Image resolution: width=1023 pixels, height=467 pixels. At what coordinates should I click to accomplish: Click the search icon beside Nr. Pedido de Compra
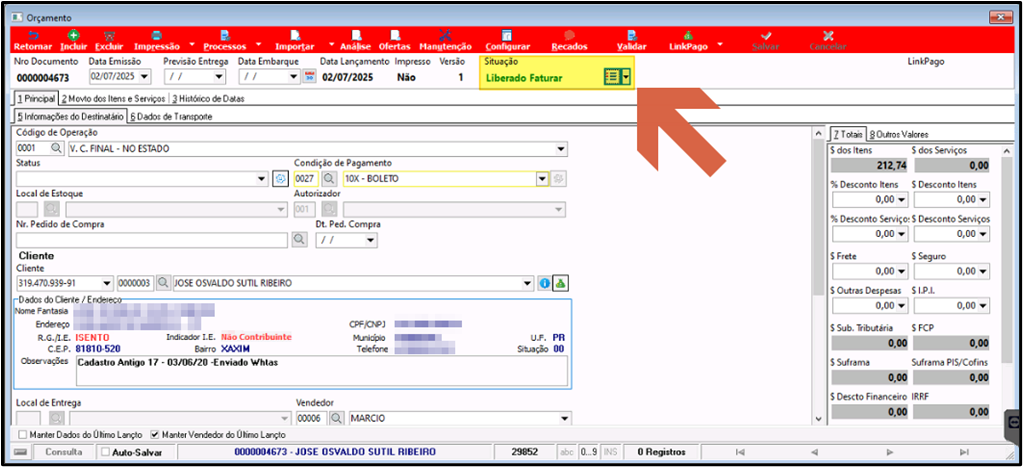(x=299, y=241)
